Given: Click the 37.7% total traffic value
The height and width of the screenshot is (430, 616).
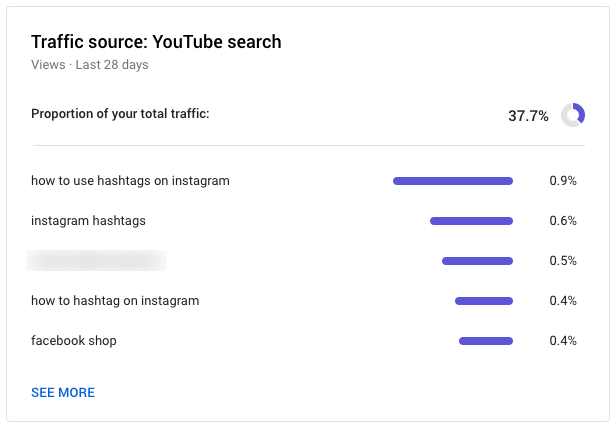Looking at the screenshot, I should [x=528, y=116].
